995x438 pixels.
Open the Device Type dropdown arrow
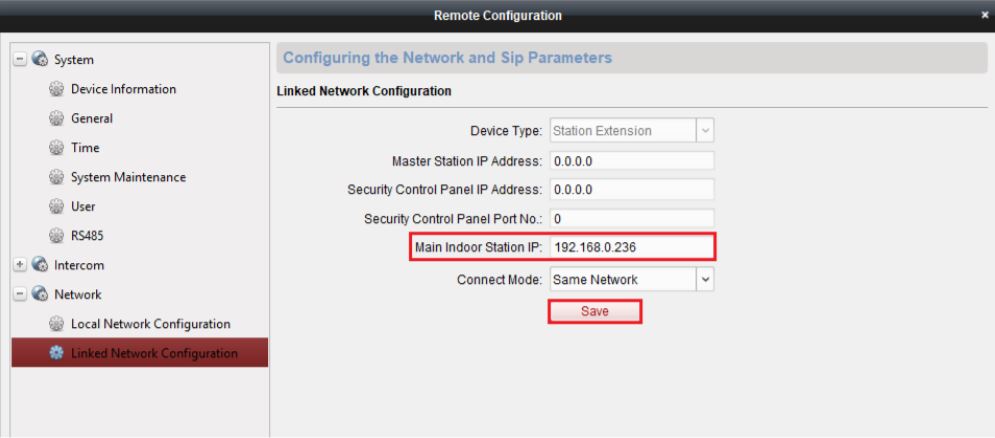pos(706,131)
